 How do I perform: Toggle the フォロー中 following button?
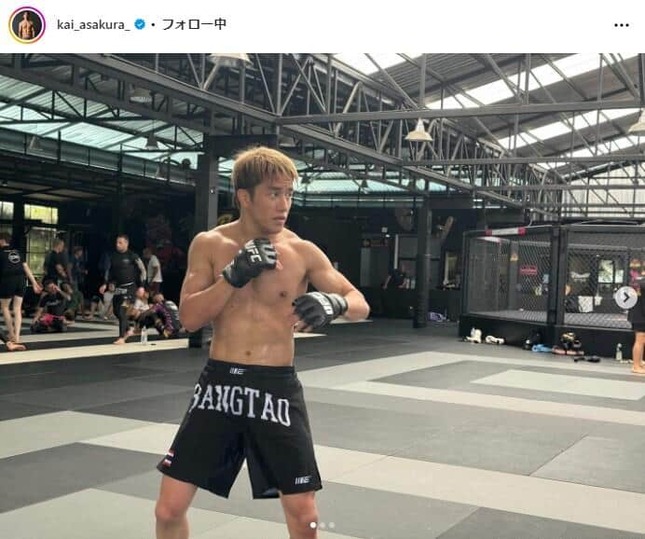194,24
